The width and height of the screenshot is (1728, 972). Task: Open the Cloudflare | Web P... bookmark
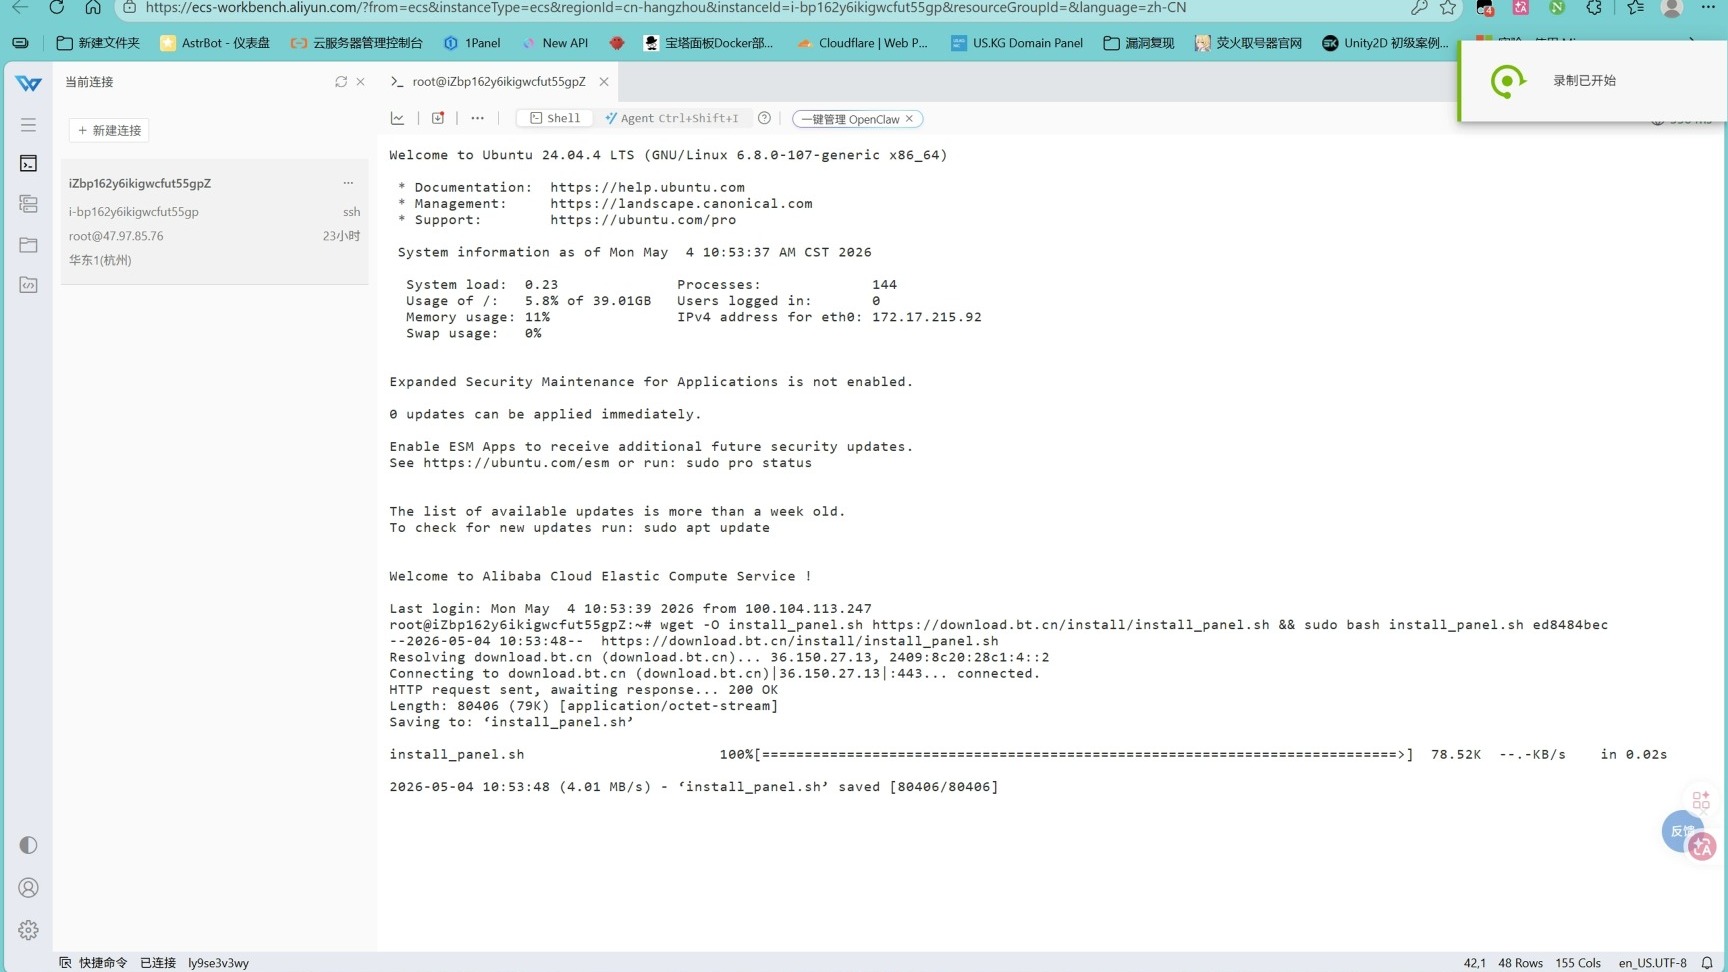[863, 43]
